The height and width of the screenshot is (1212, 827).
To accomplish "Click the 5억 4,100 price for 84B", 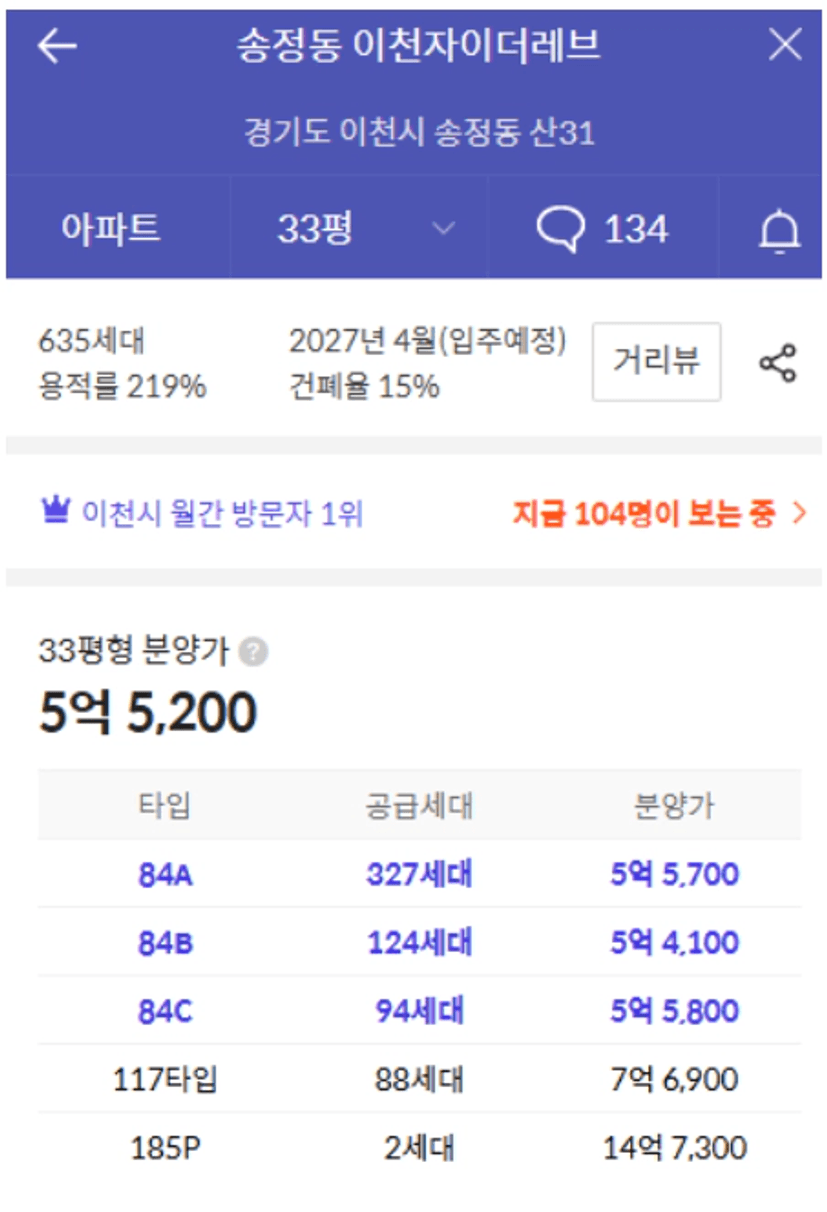I will point(674,943).
